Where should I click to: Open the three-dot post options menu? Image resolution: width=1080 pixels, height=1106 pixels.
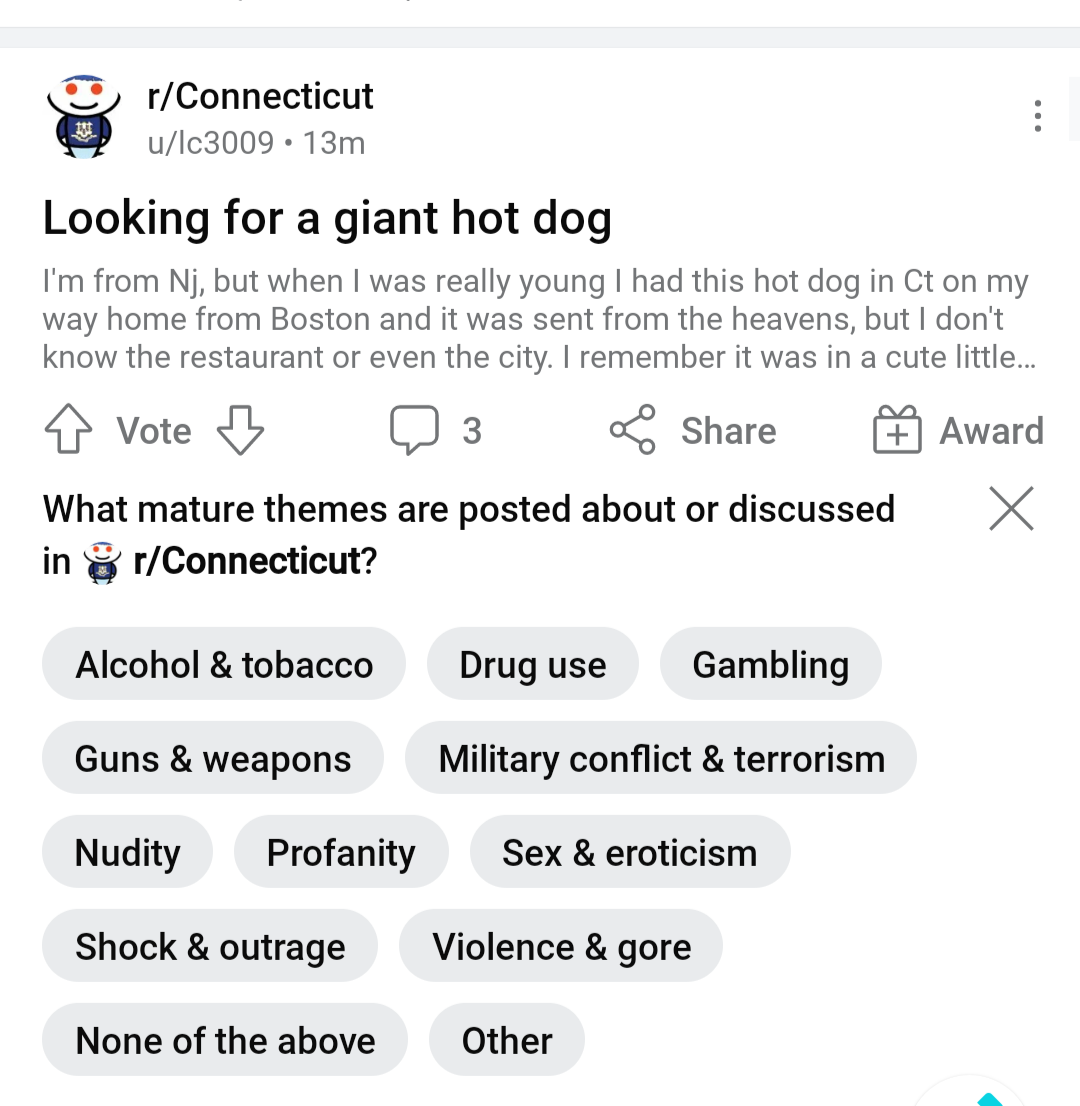click(1038, 116)
